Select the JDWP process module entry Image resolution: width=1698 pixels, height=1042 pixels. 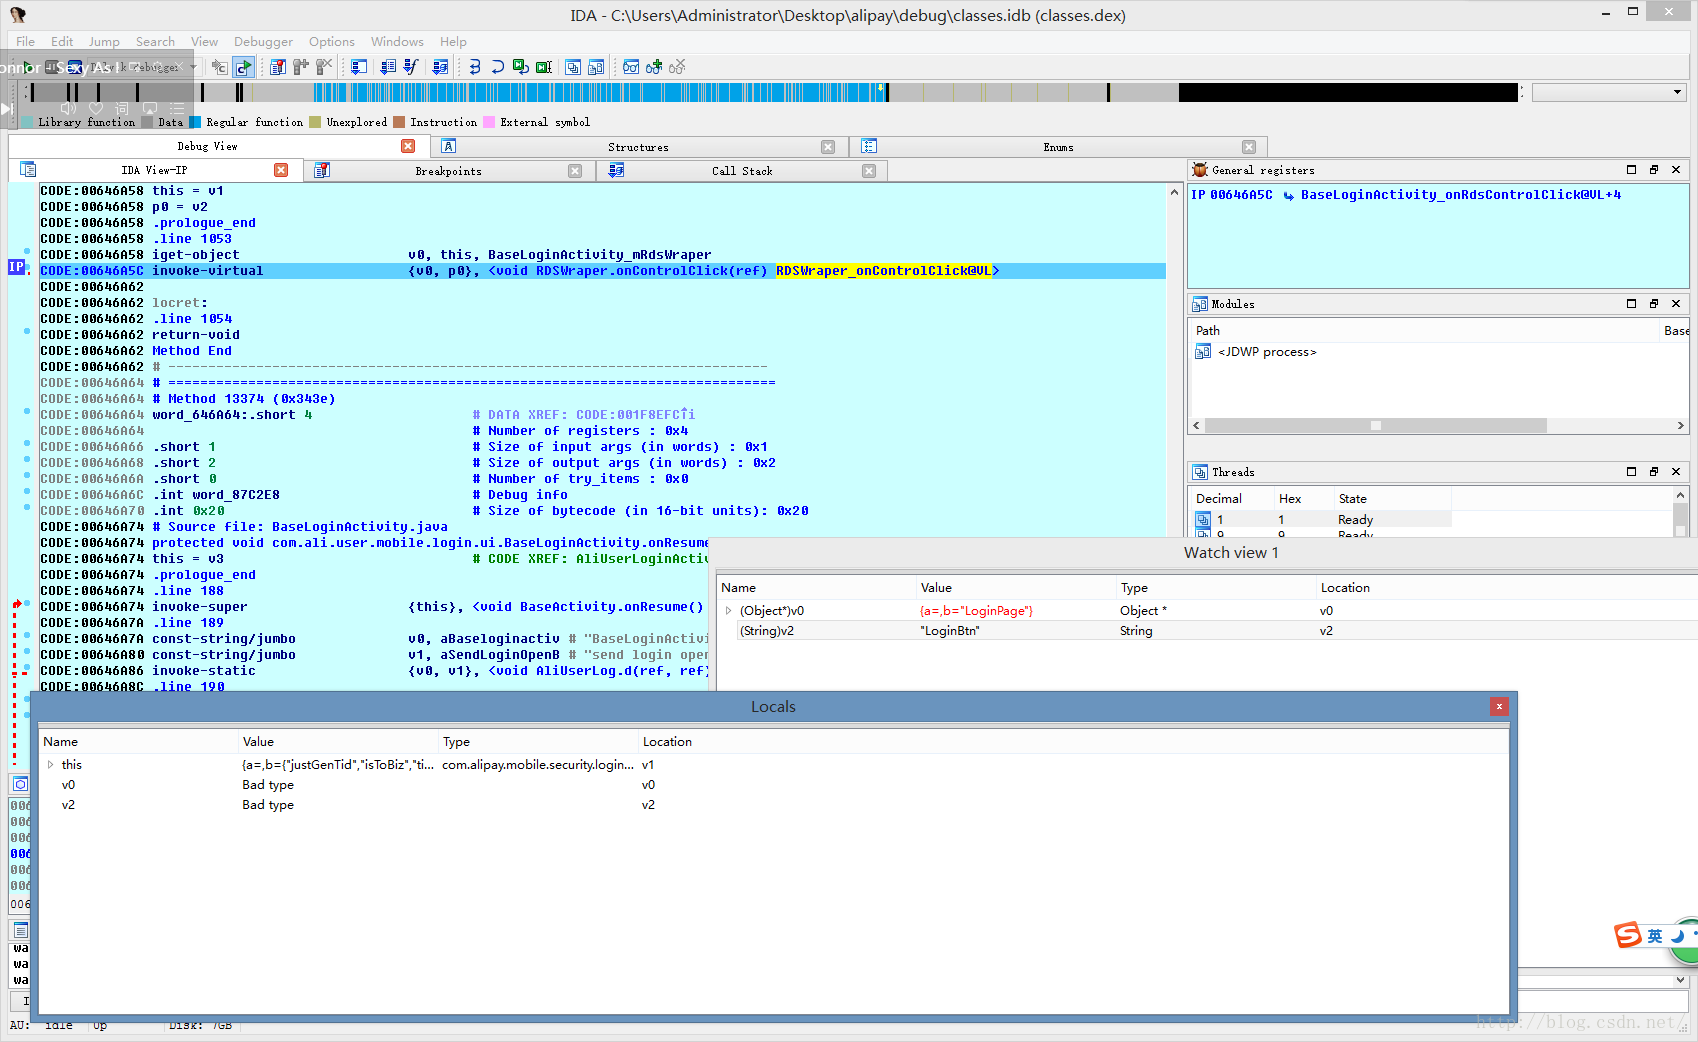[x=1266, y=352]
